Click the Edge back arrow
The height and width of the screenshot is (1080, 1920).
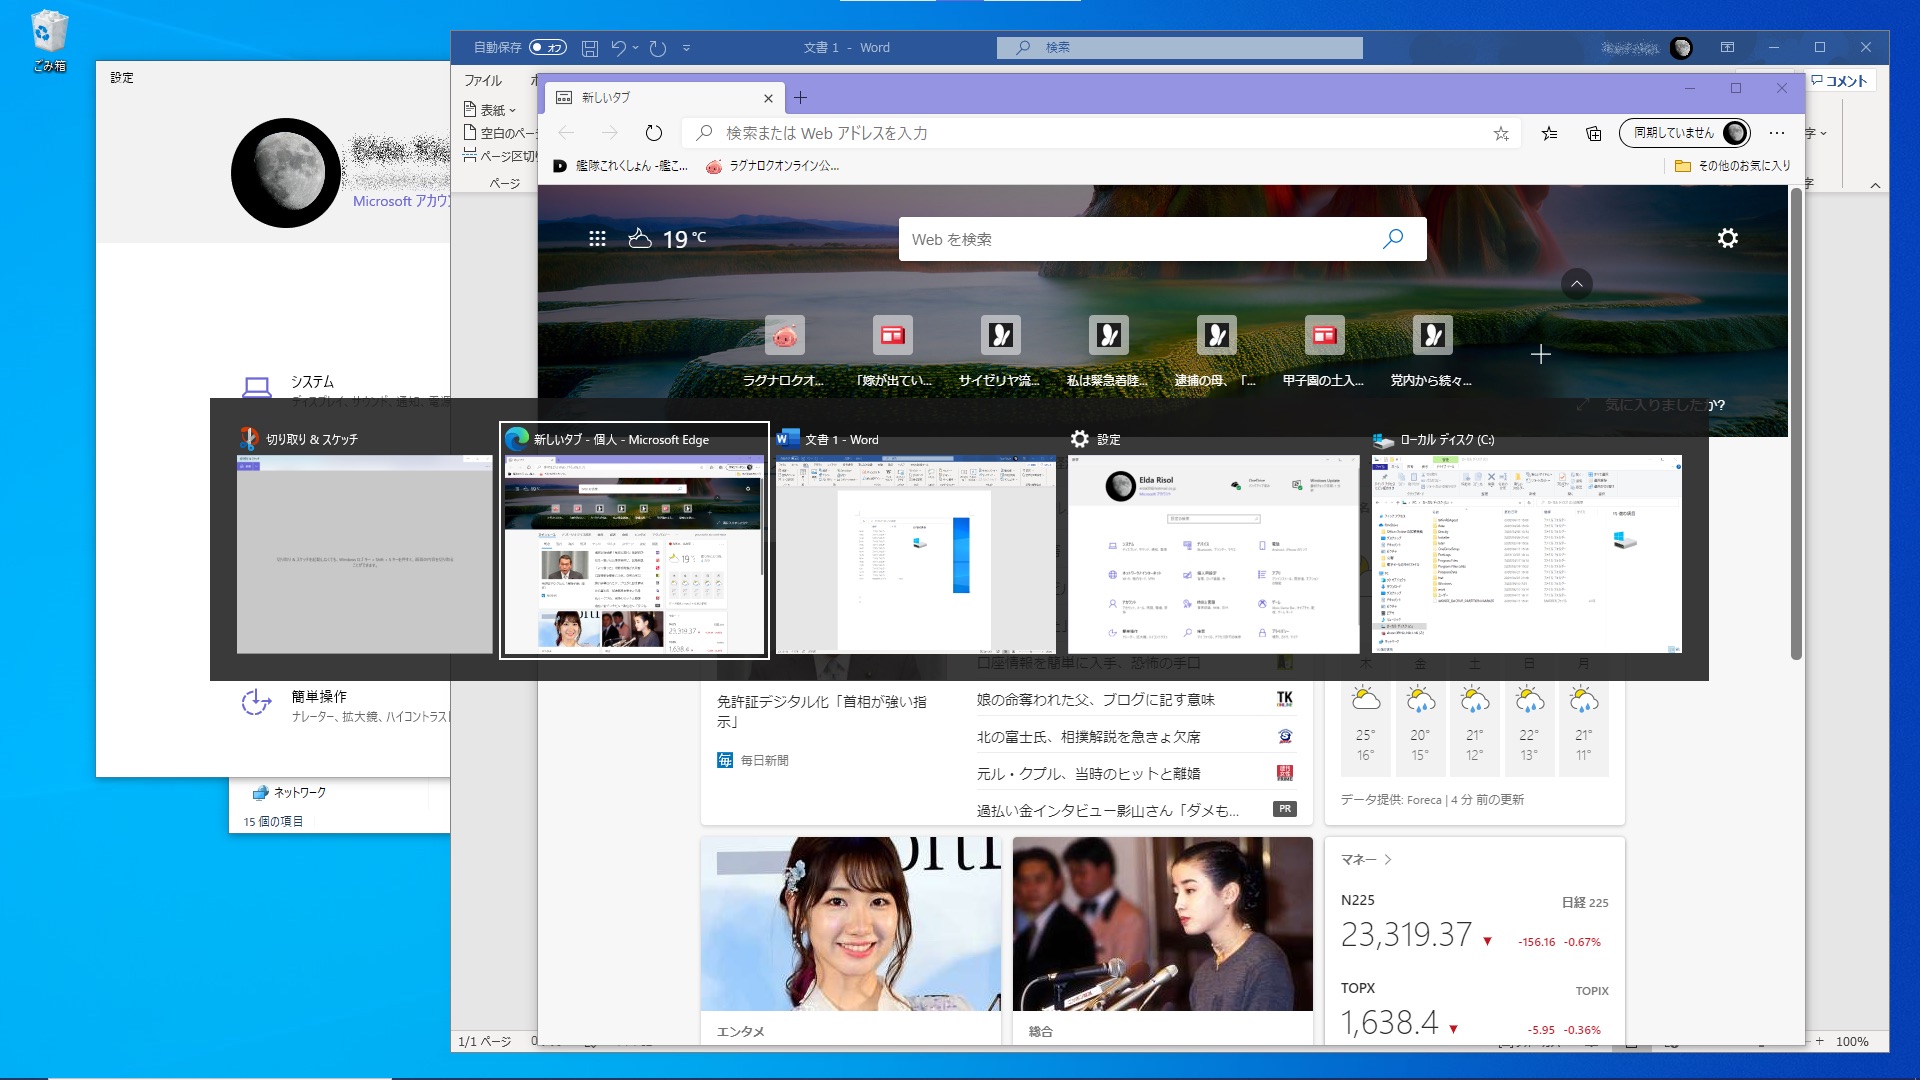[566, 133]
